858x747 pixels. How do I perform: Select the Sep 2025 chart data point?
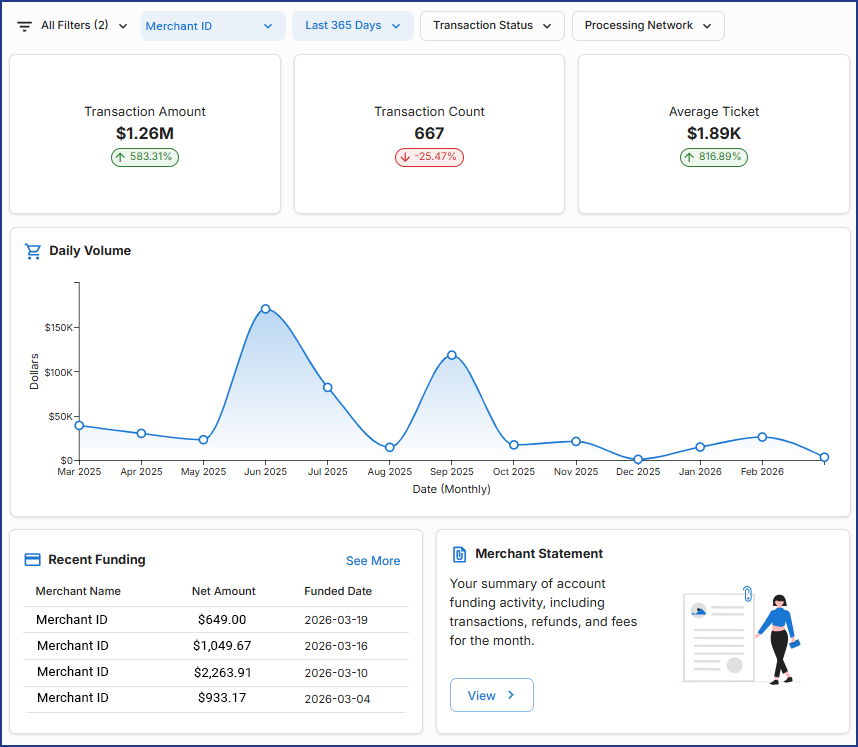coord(452,355)
